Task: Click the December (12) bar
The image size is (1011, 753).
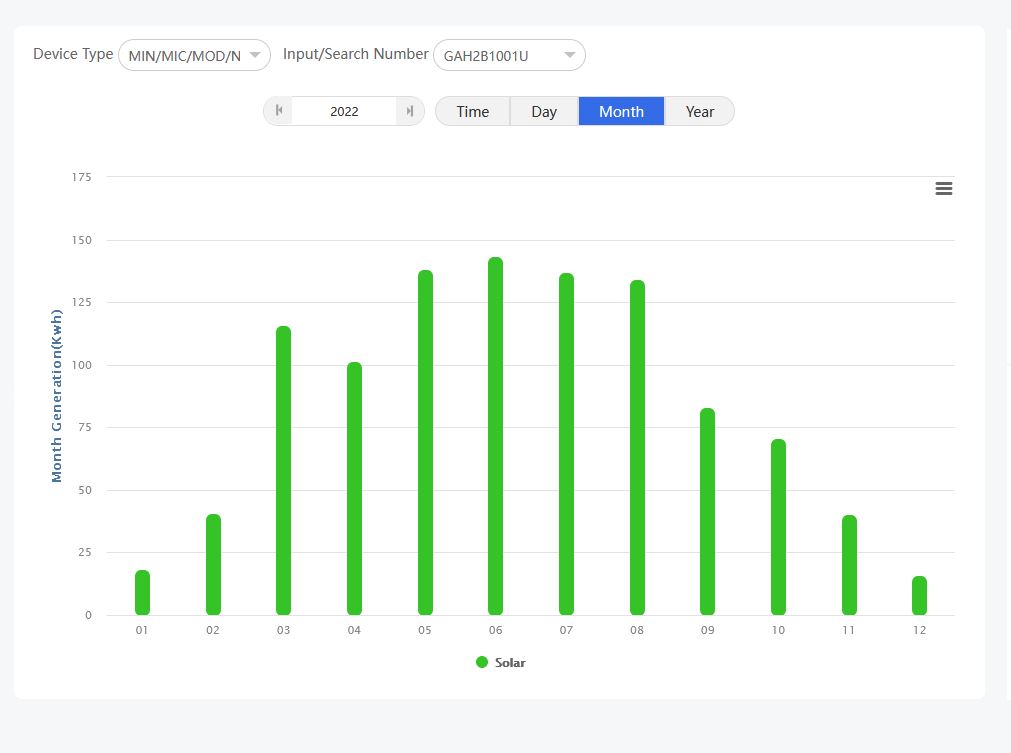Action: [919, 595]
